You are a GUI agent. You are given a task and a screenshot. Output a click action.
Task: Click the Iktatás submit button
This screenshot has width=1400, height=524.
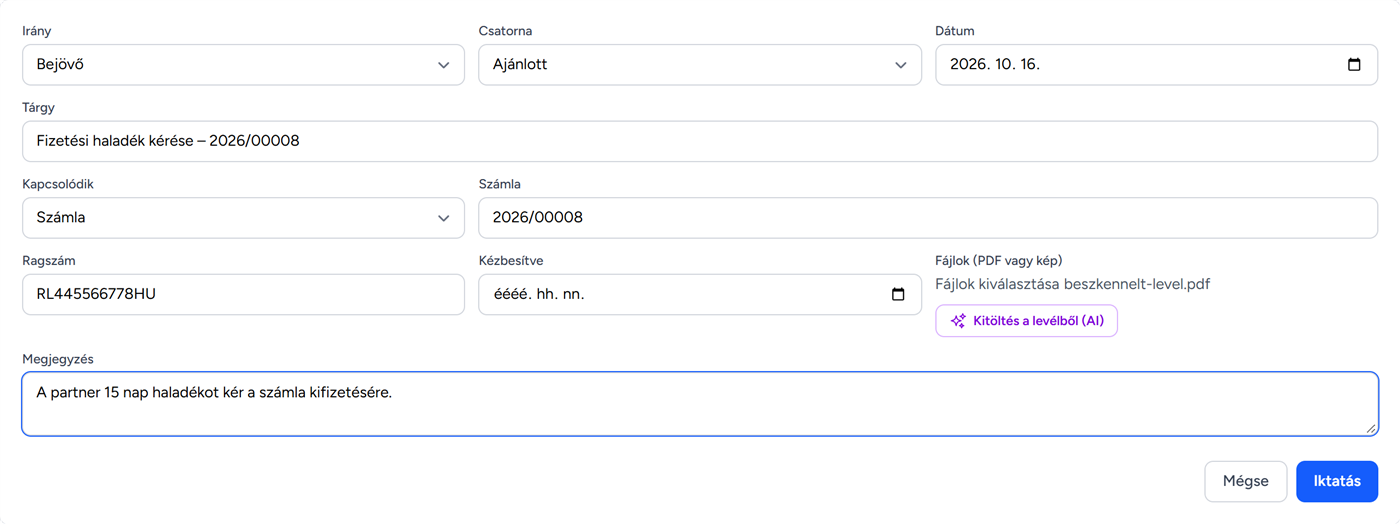pyautogui.click(x=1337, y=481)
